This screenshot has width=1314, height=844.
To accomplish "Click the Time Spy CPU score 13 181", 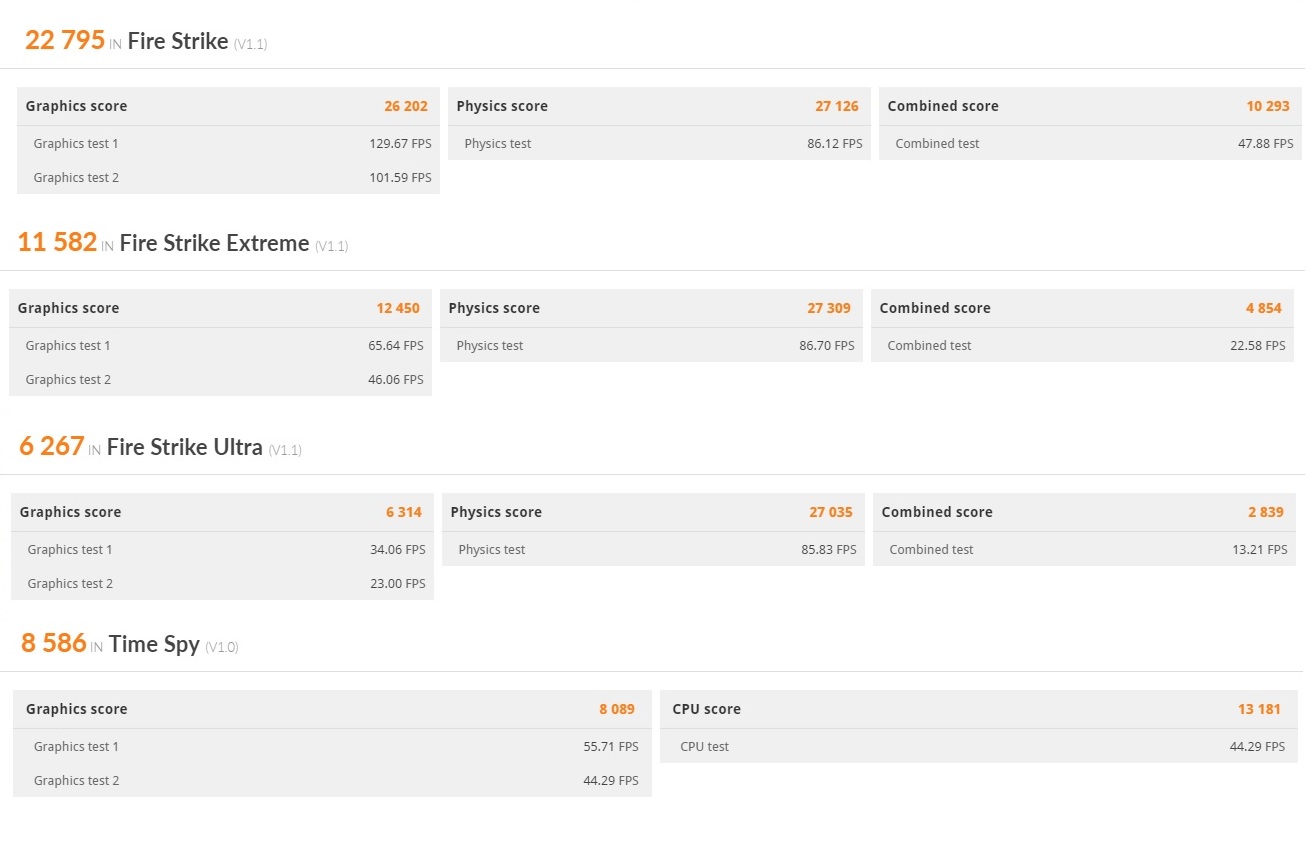I will point(1259,709).
